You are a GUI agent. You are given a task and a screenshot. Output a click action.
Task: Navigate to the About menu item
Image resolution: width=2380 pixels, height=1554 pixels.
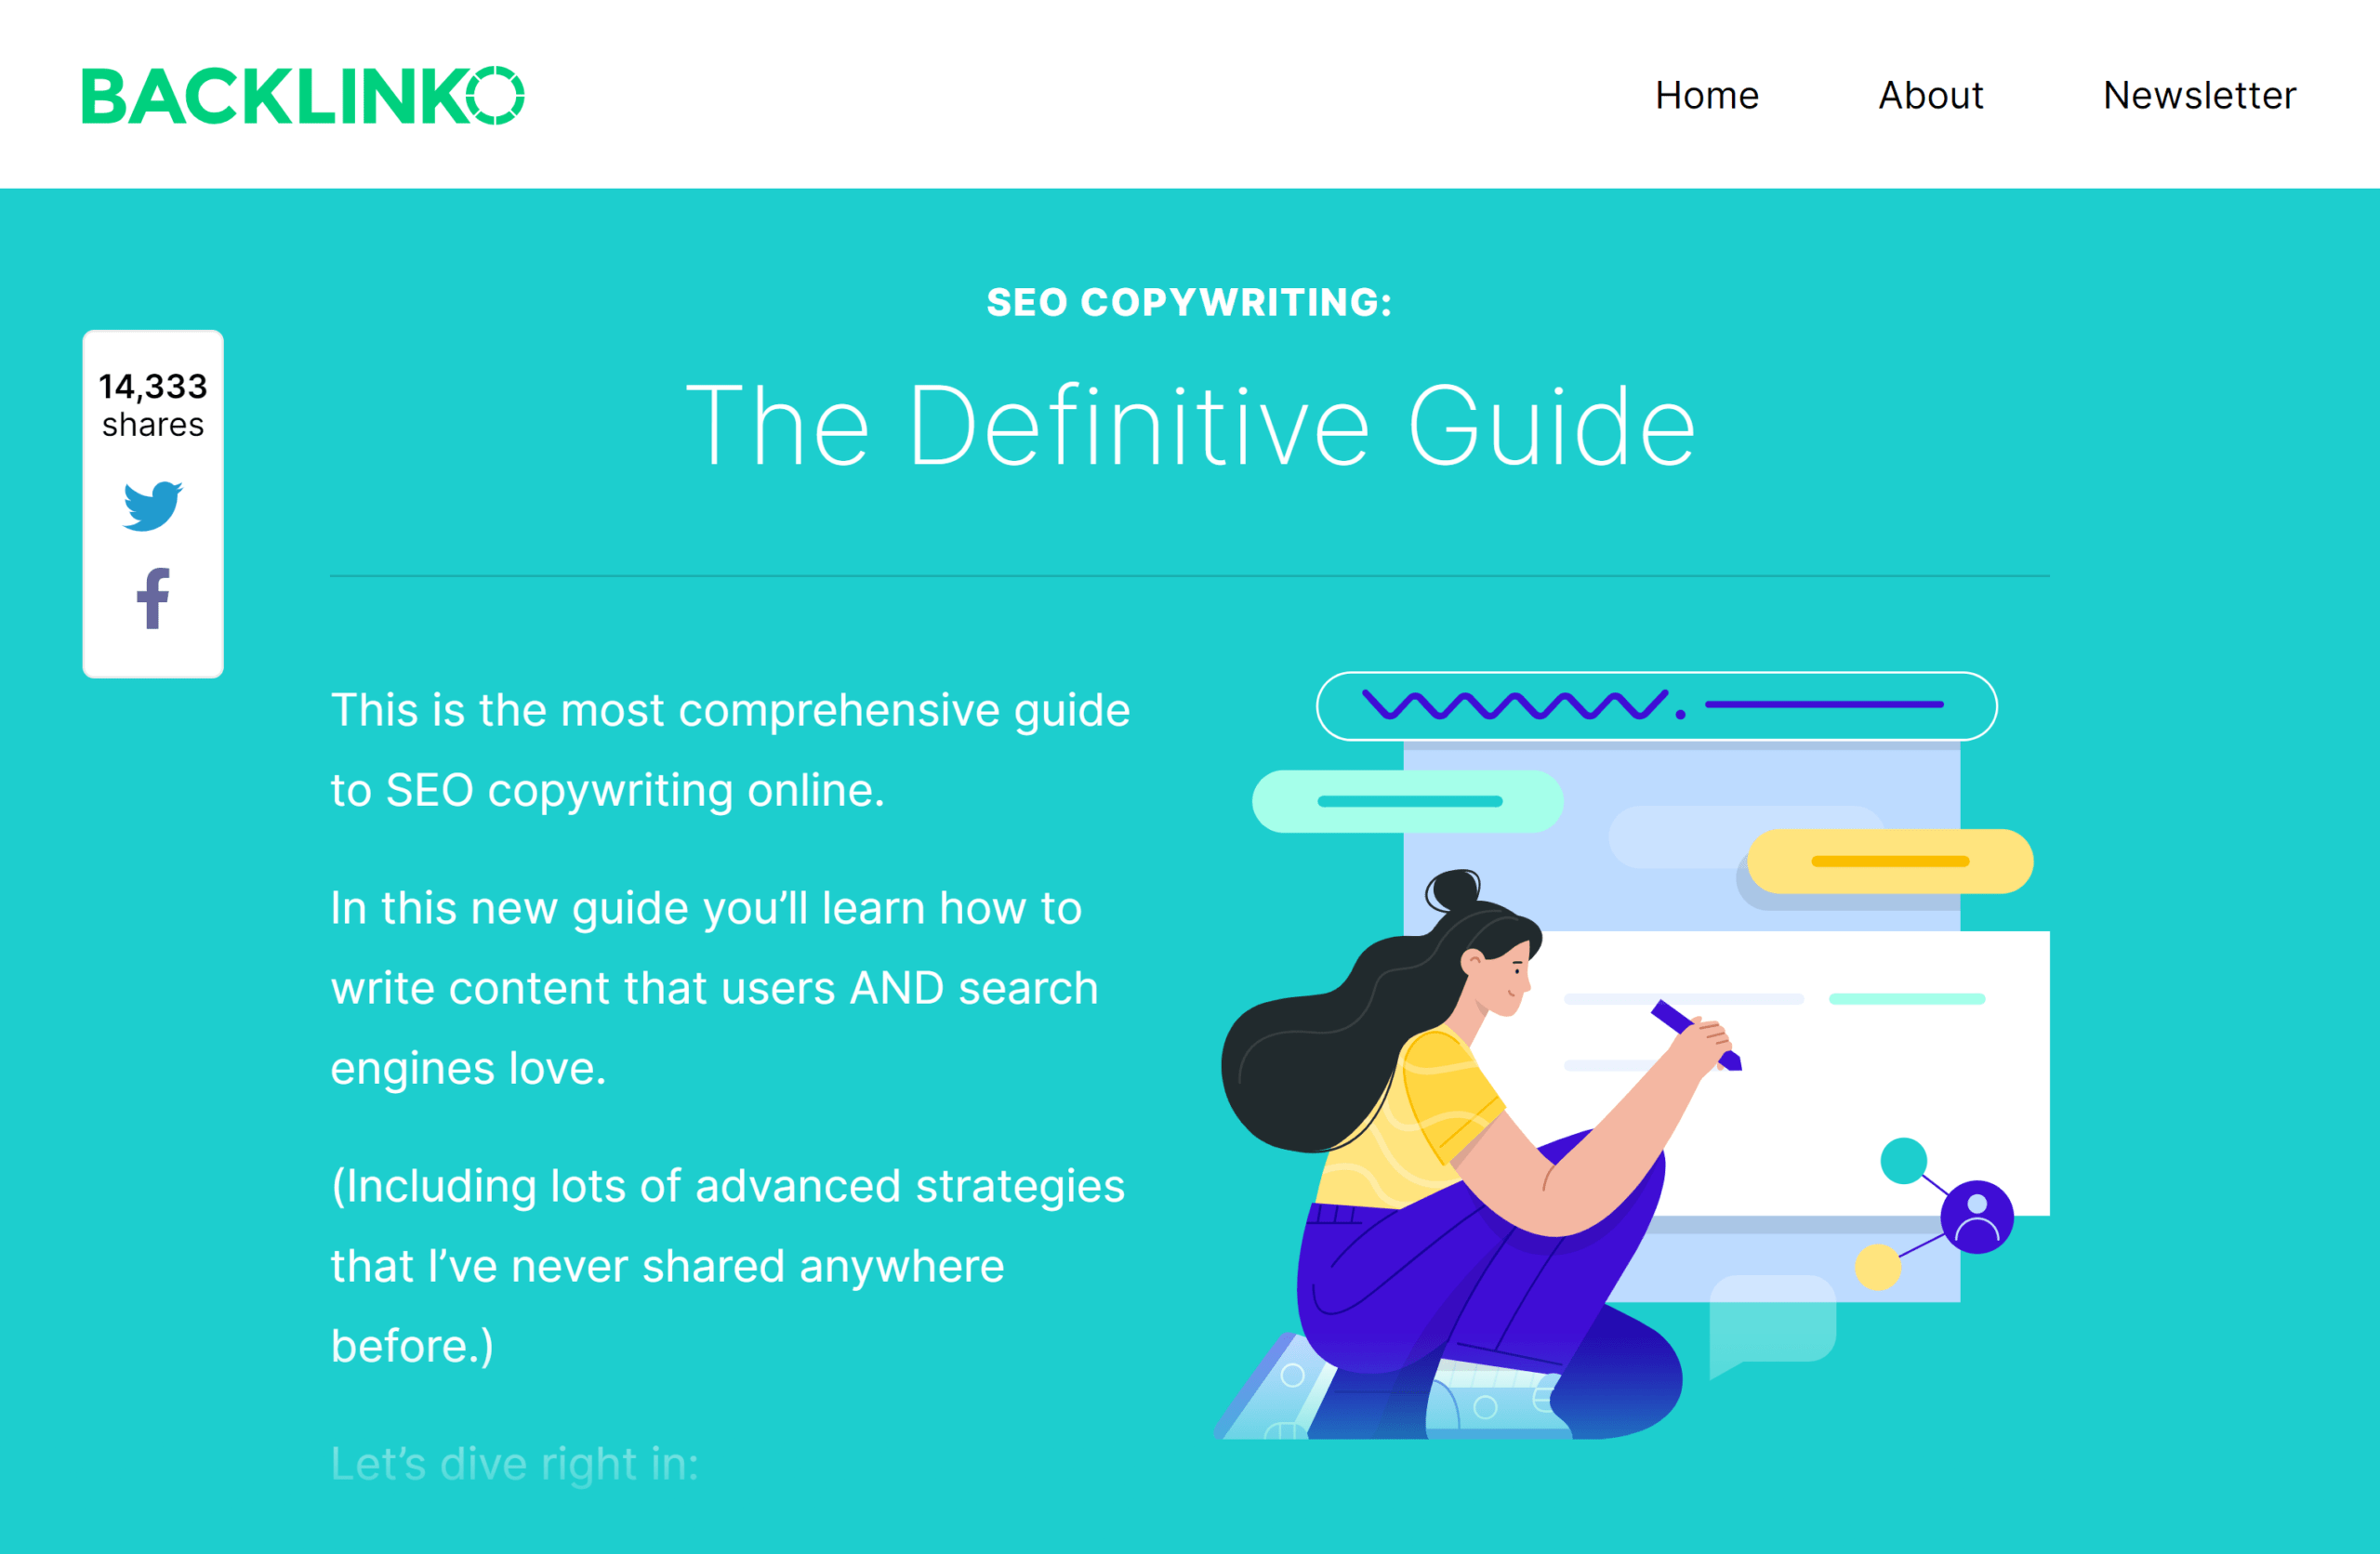click(x=1929, y=96)
